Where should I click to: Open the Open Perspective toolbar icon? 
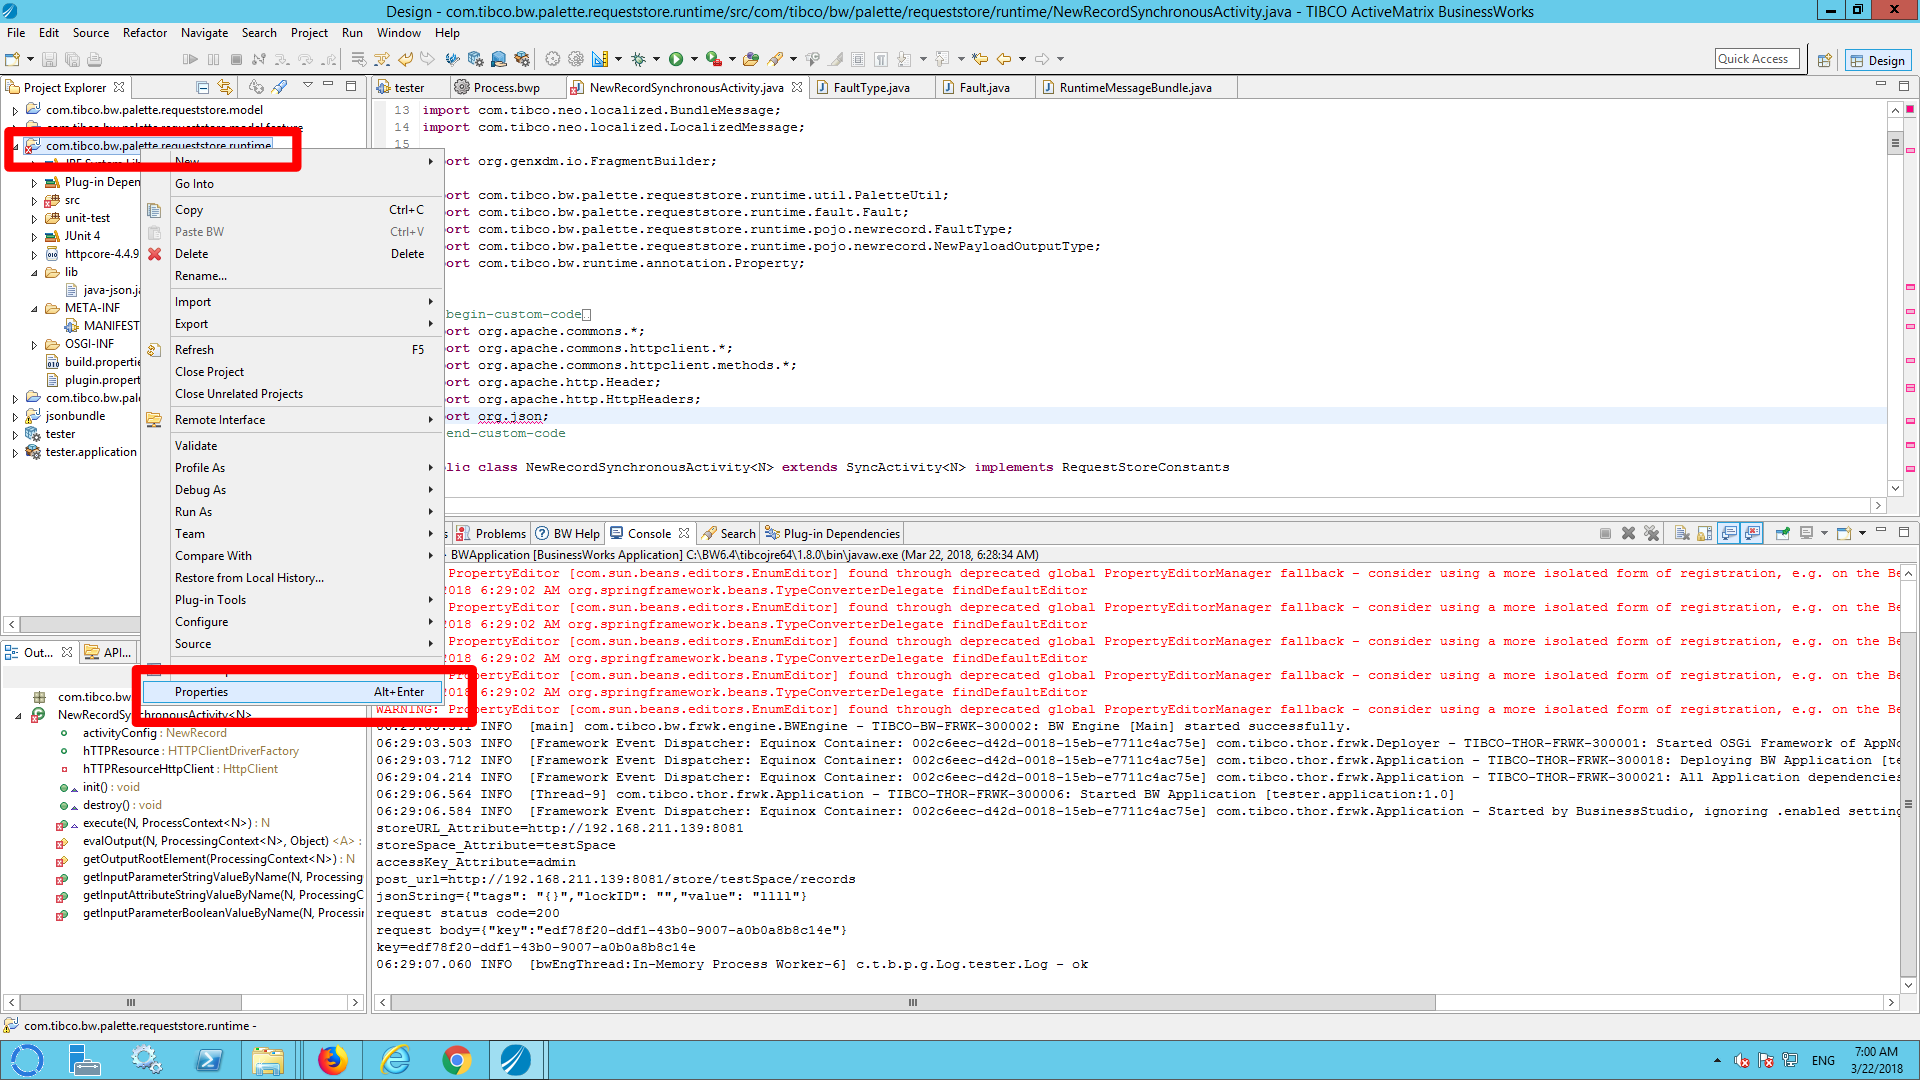(1824, 60)
